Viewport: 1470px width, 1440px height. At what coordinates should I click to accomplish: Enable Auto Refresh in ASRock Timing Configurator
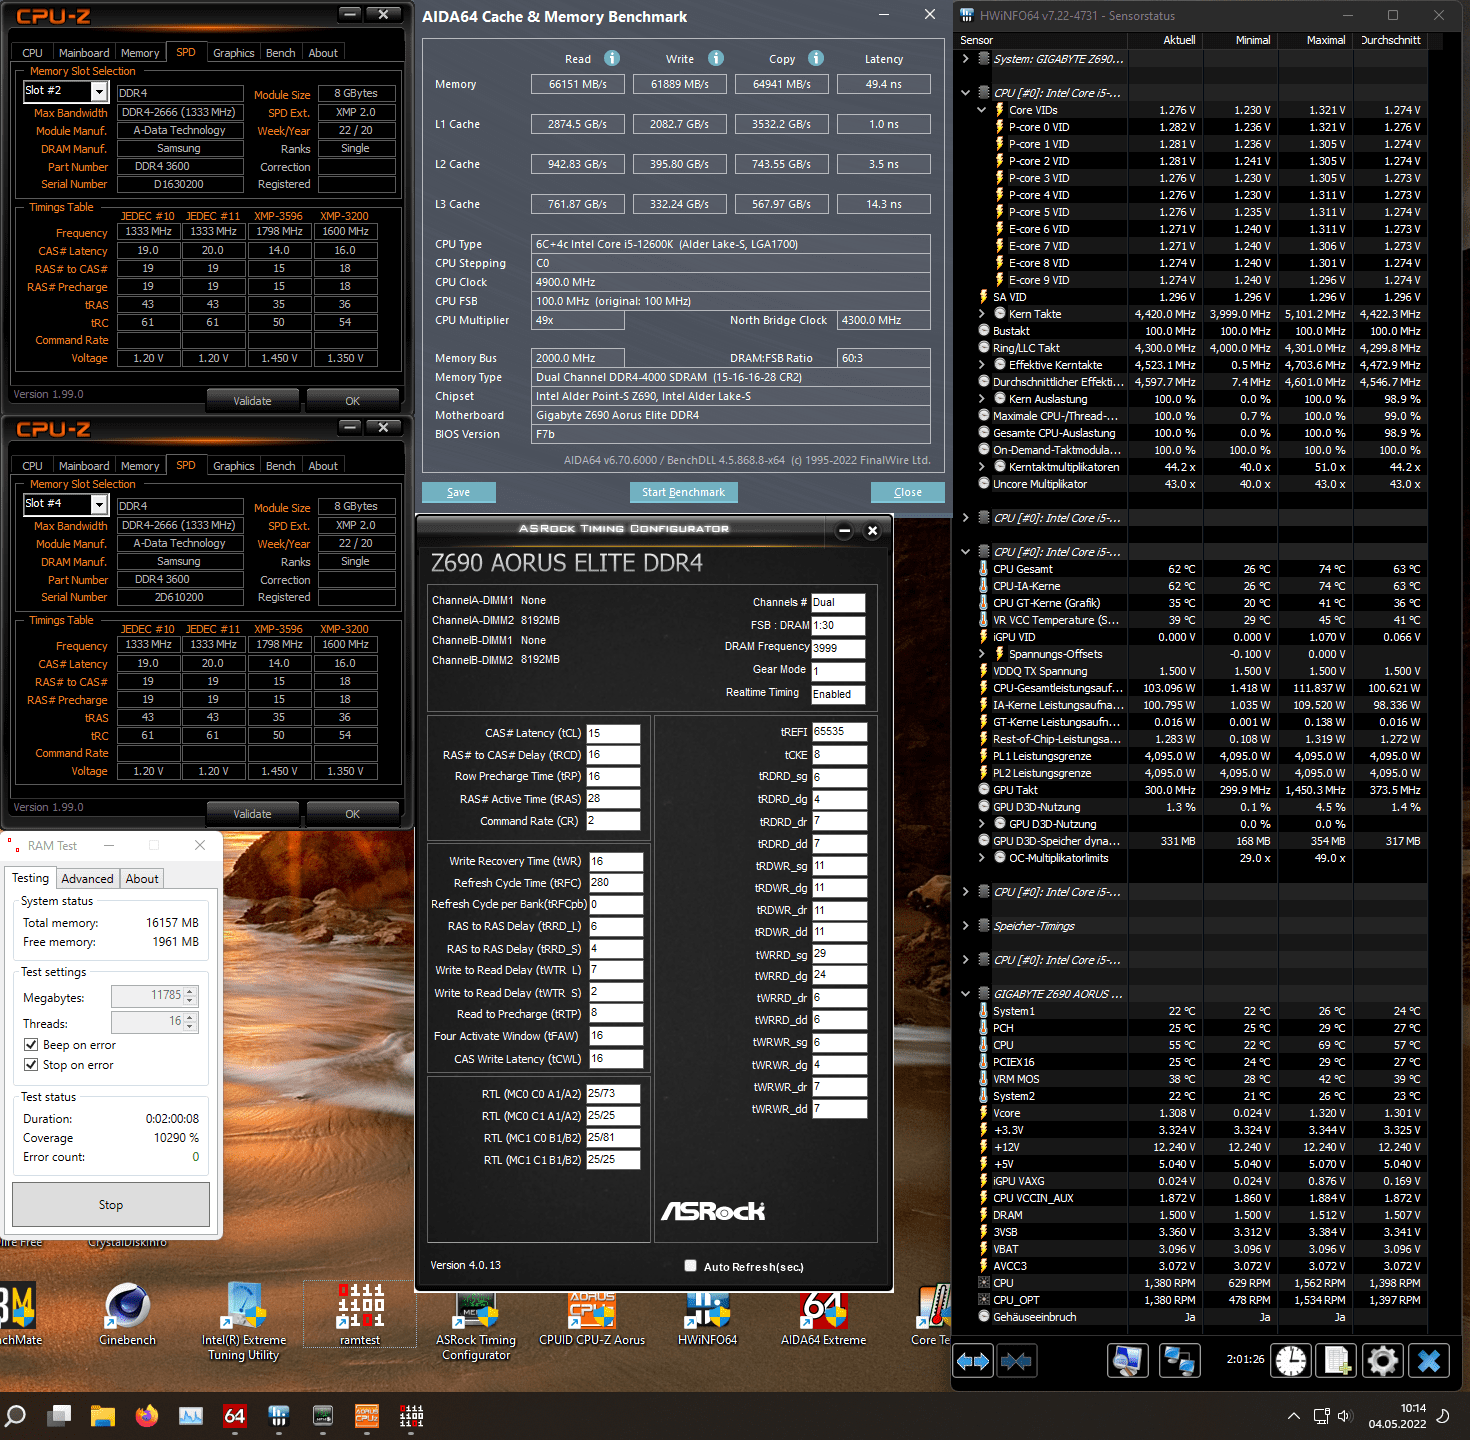click(x=690, y=1266)
